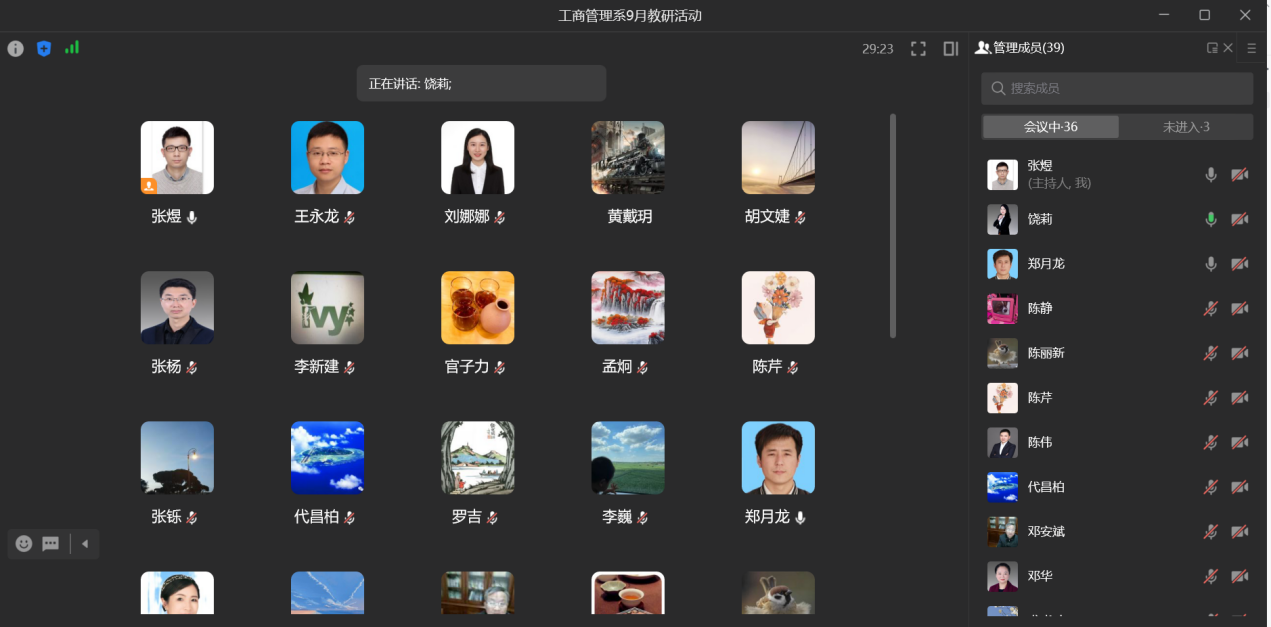Open the three-line menu at top right

1251,48
